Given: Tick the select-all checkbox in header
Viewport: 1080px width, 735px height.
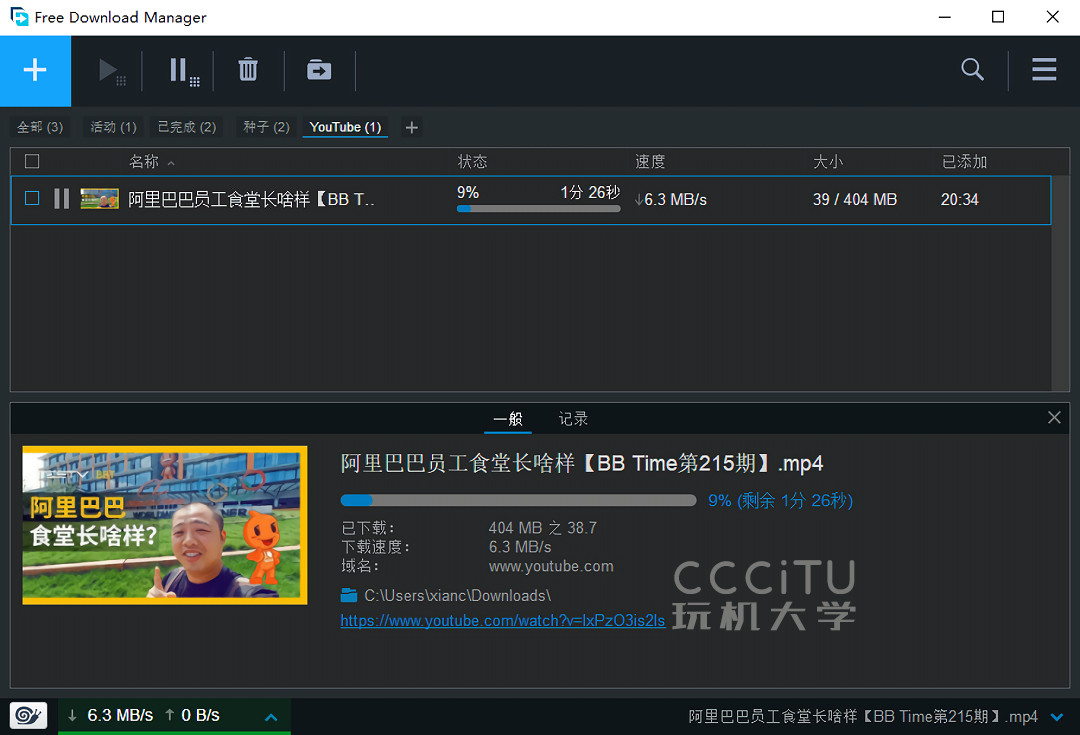Looking at the screenshot, I should point(32,162).
